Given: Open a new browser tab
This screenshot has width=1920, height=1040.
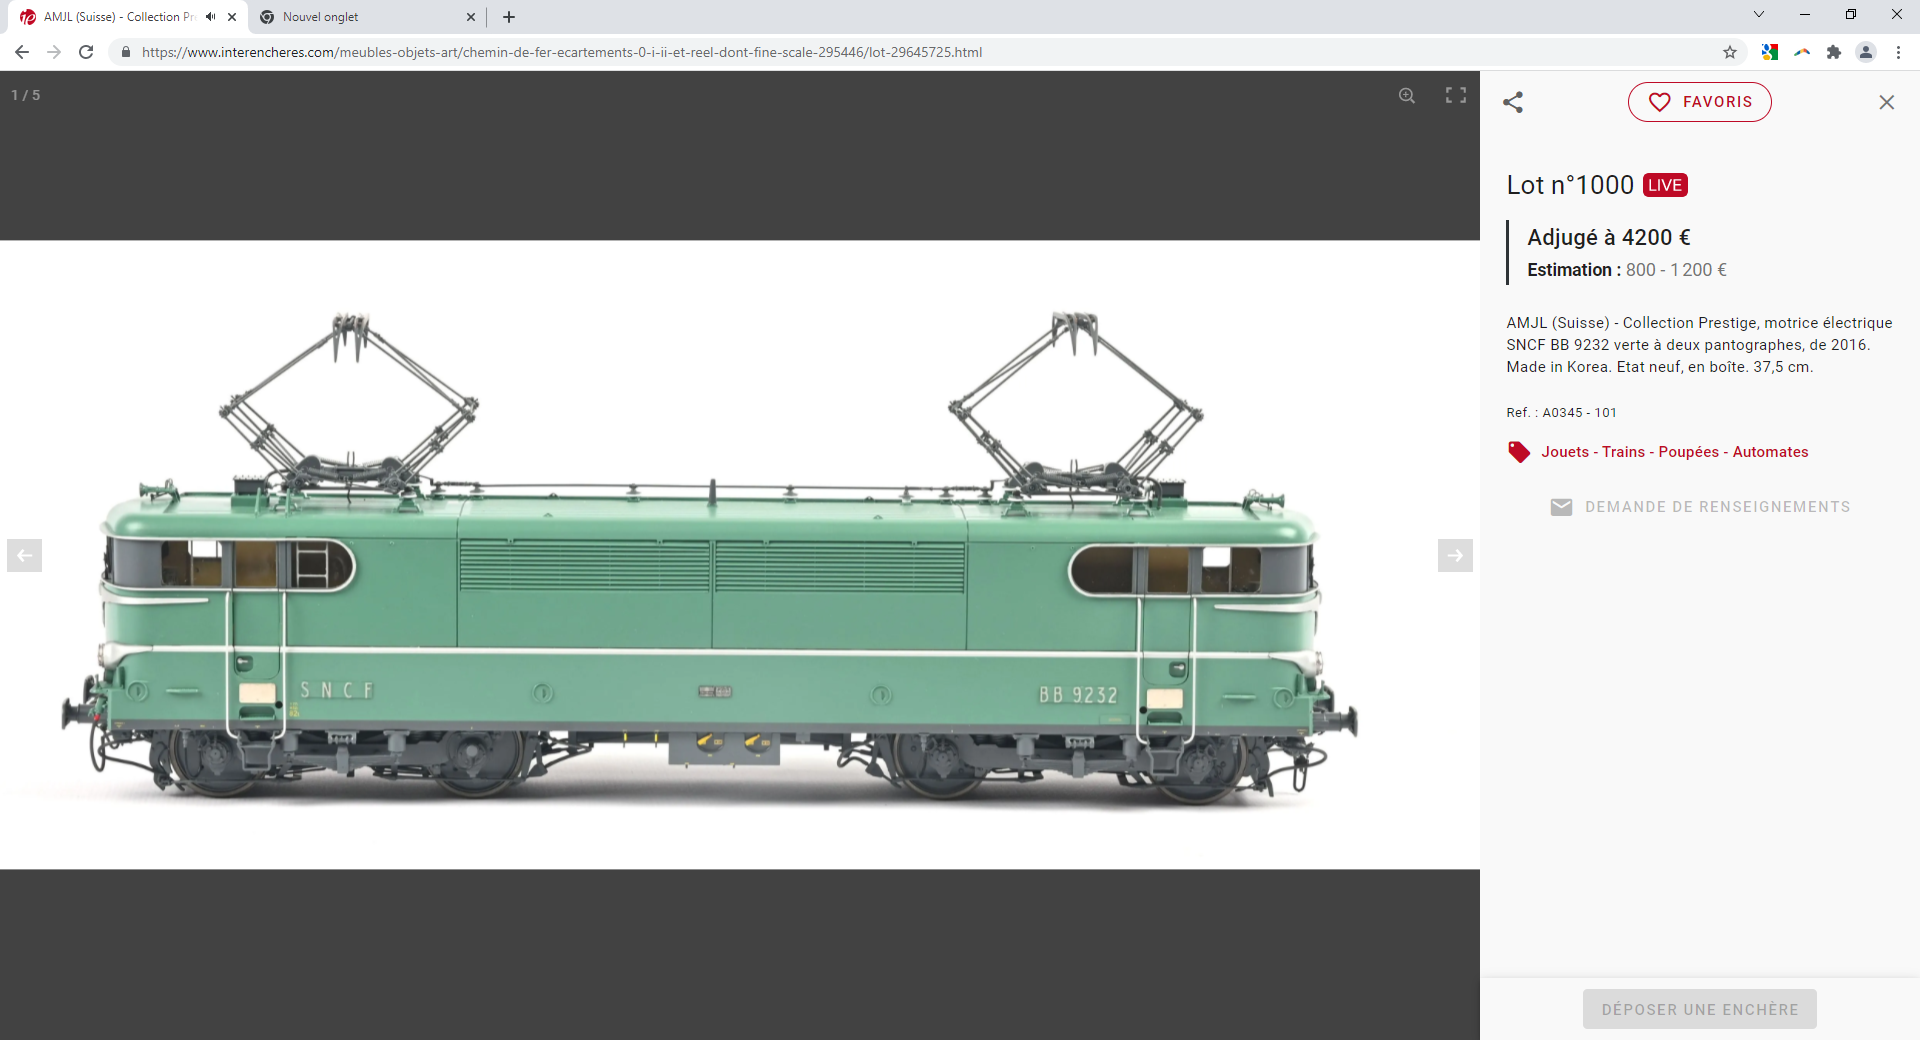Looking at the screenshot, I should pos(509,17).
